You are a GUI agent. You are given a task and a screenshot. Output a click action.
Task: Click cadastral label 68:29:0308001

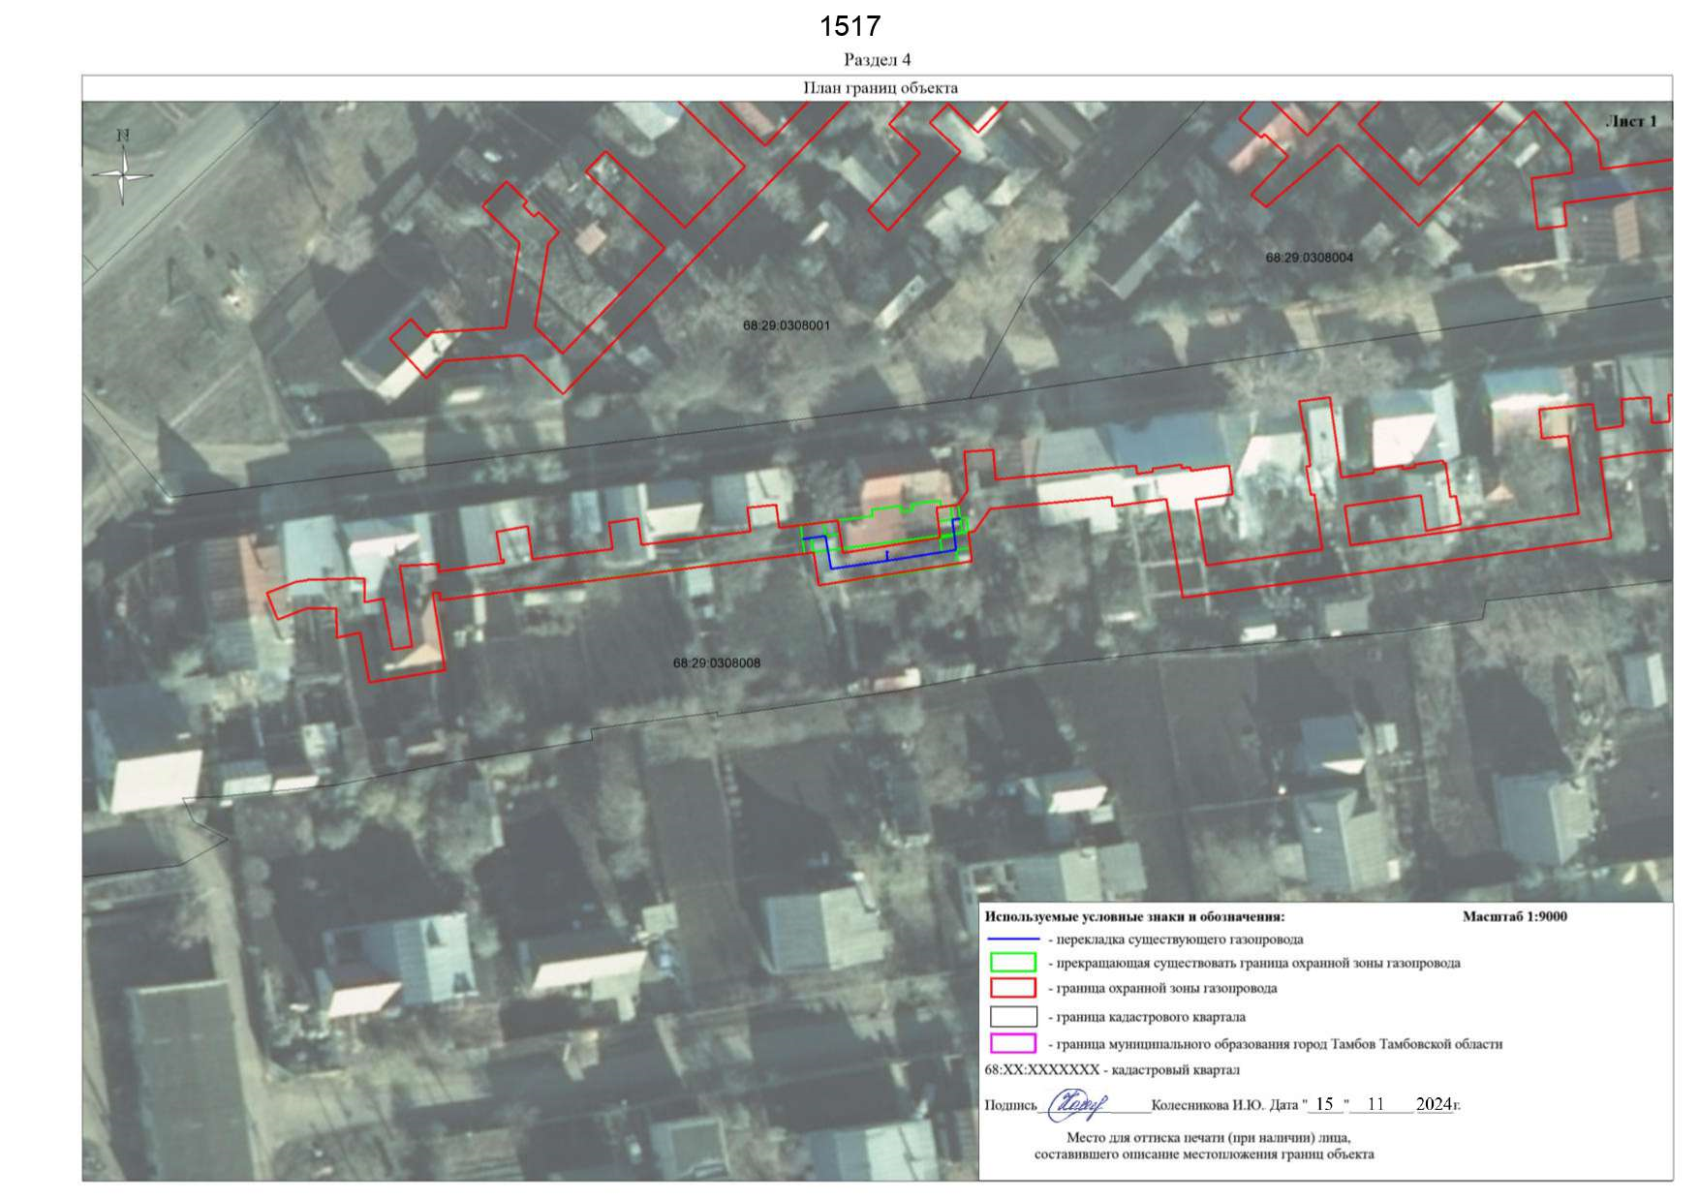[x=786, y=326]
